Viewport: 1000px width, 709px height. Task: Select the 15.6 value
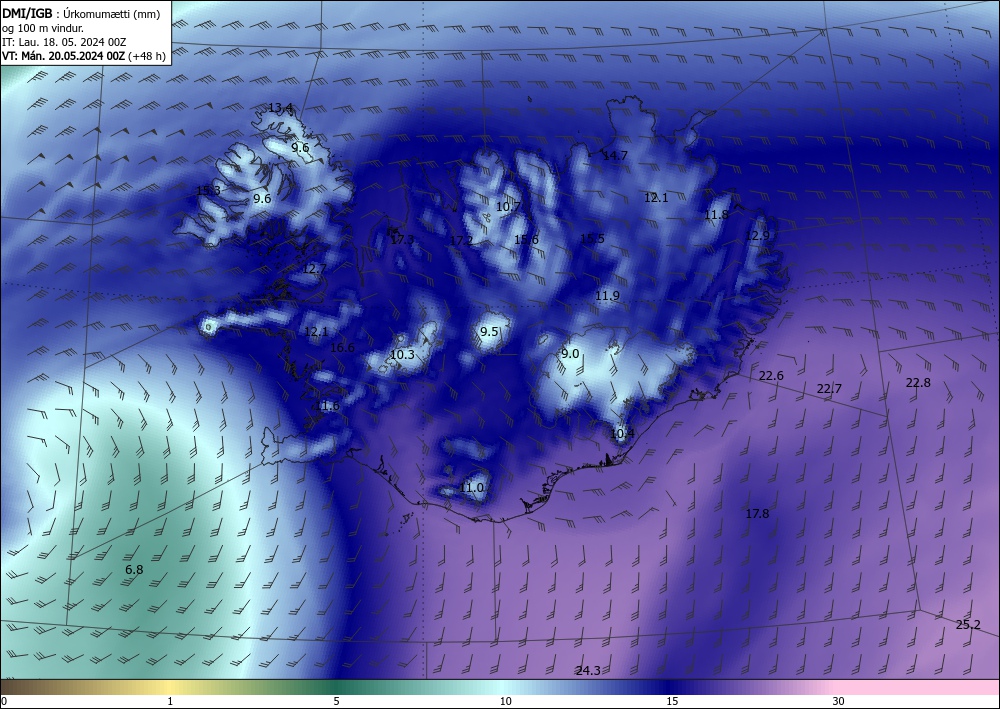[526, 240]
